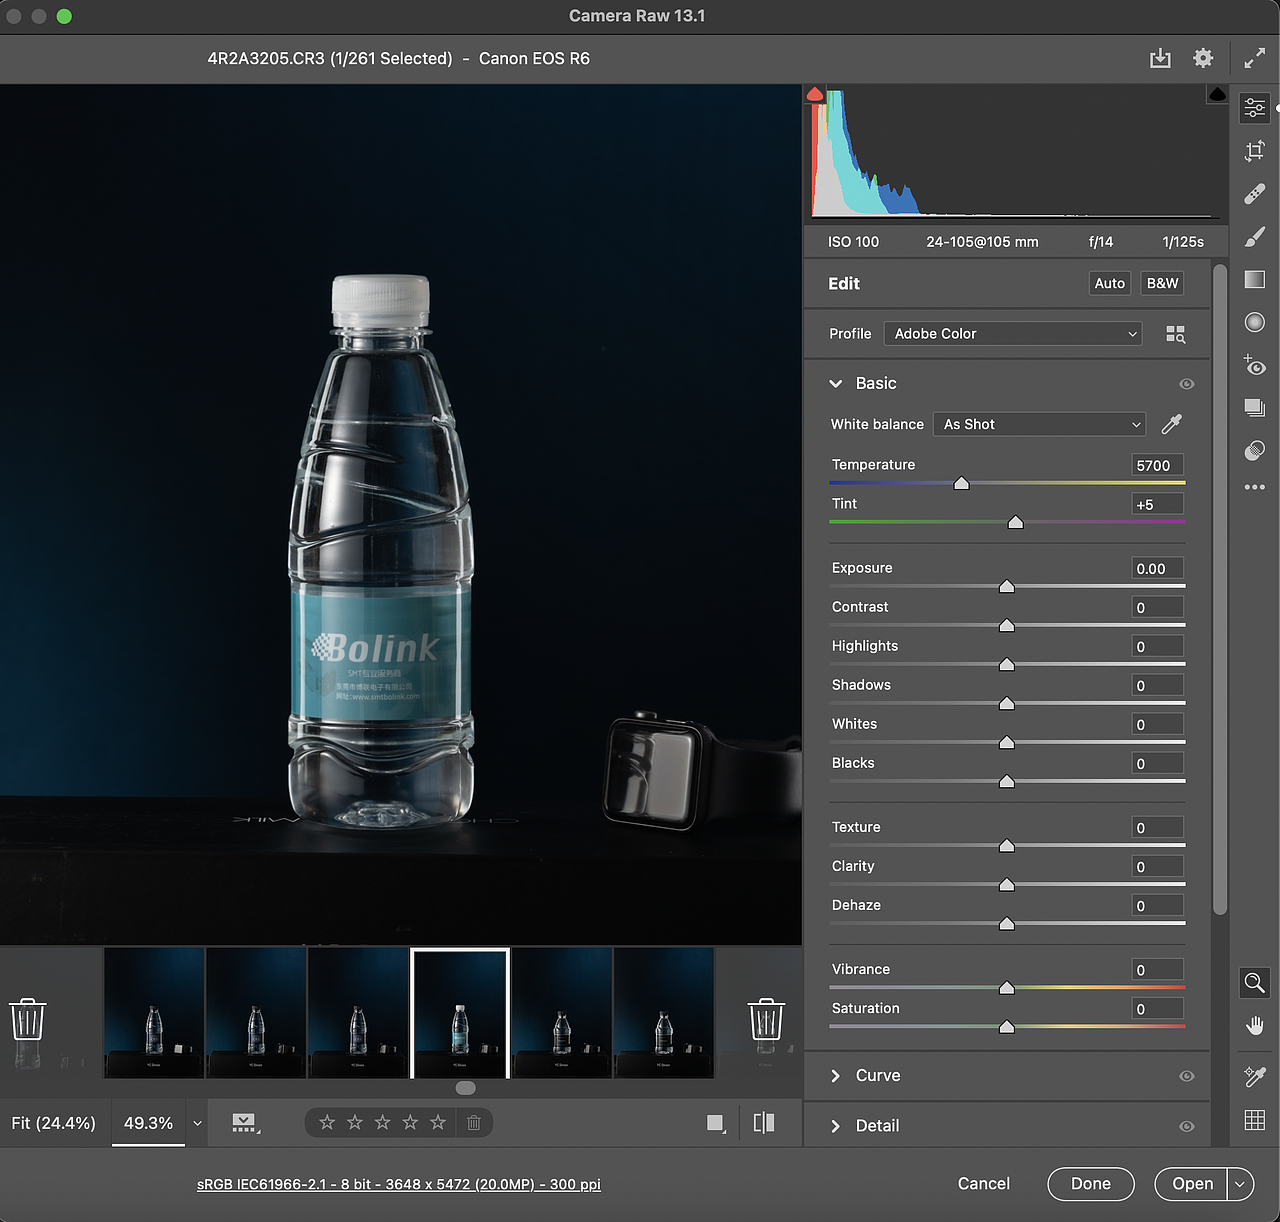Collapse the Basic panel section

point(836,383)
